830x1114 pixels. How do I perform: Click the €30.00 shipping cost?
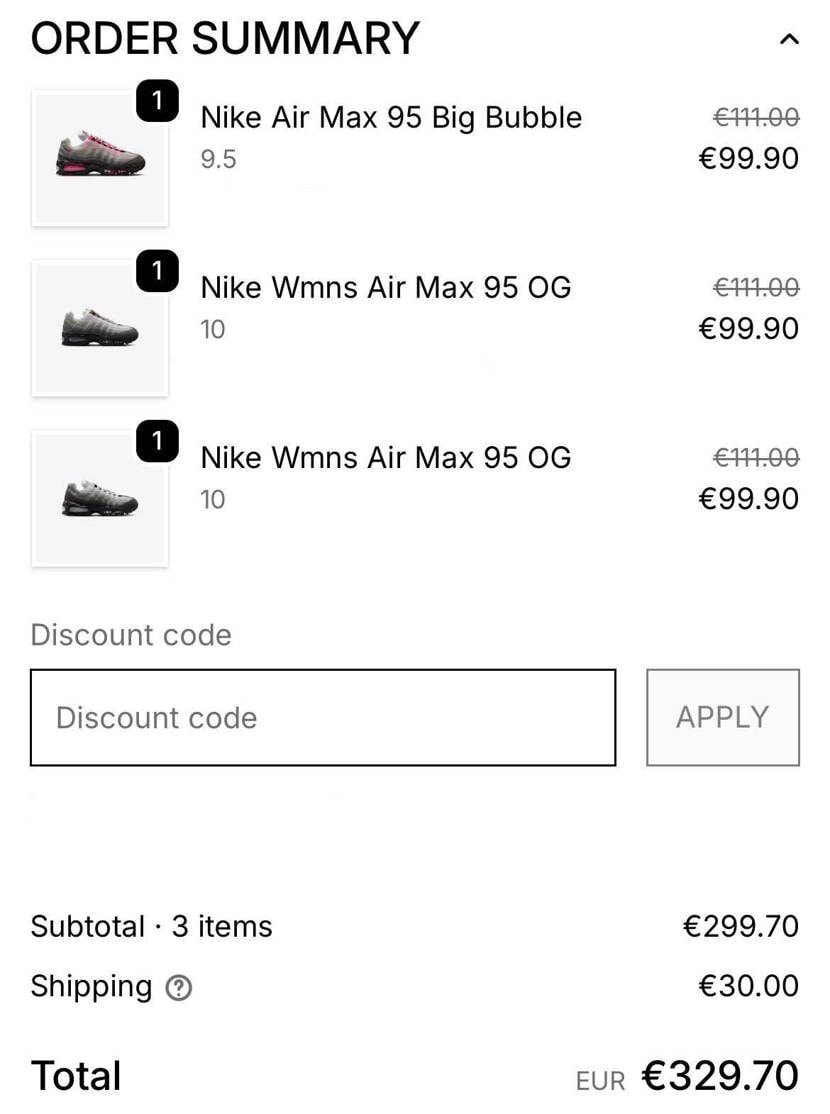click(x=748, y=986)
